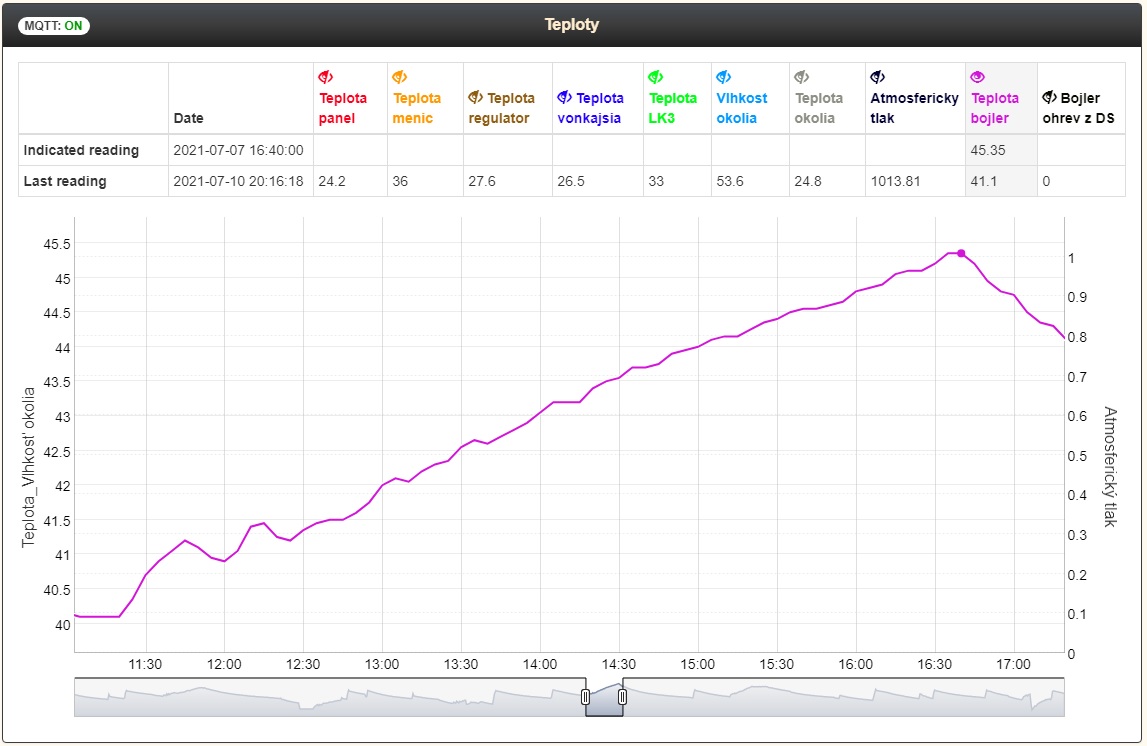The height and width of the screenshot is (746, 1147).
Task: Click the Atmosfericky tlak eye icon
Action: 878,77
